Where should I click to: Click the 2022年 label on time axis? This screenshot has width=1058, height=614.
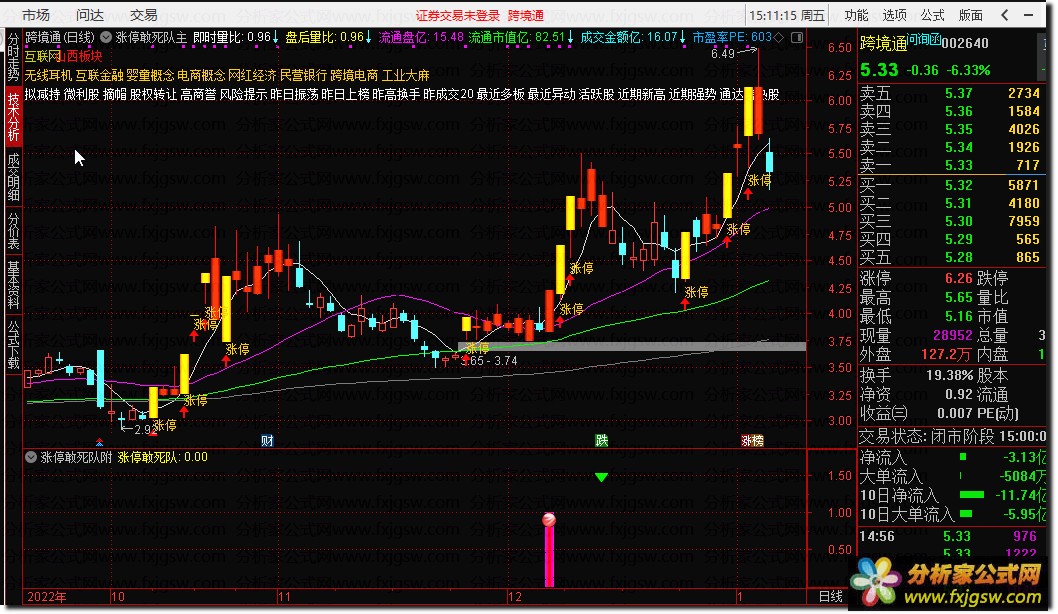point(46,596)
